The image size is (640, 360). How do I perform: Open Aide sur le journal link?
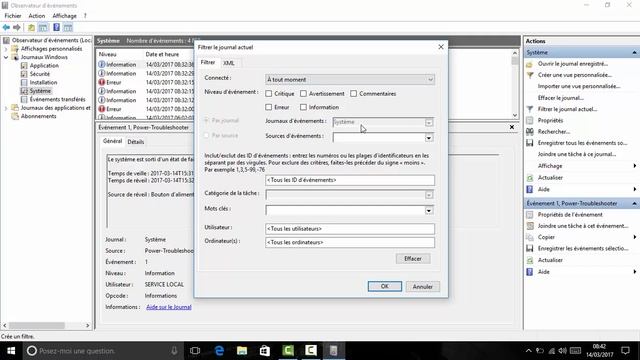pyautogui.click(x=169, y=307)
